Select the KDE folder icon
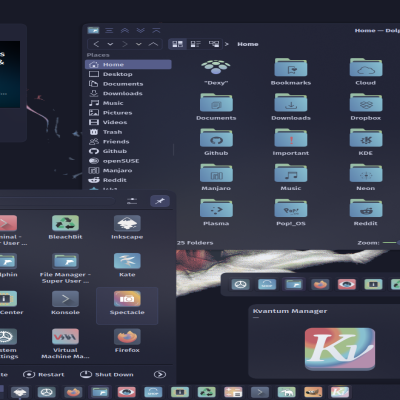 [366, 138]
